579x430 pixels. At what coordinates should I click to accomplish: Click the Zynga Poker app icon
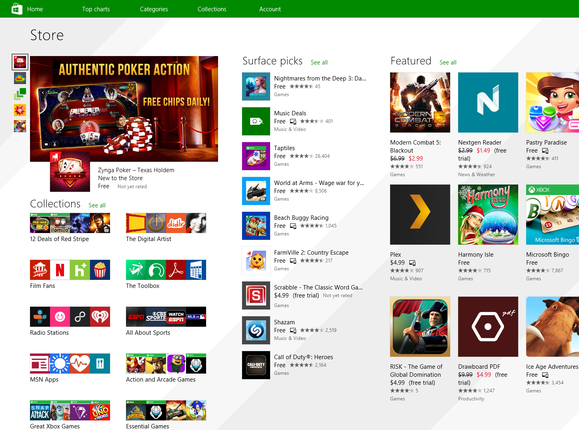pos(70,171)
